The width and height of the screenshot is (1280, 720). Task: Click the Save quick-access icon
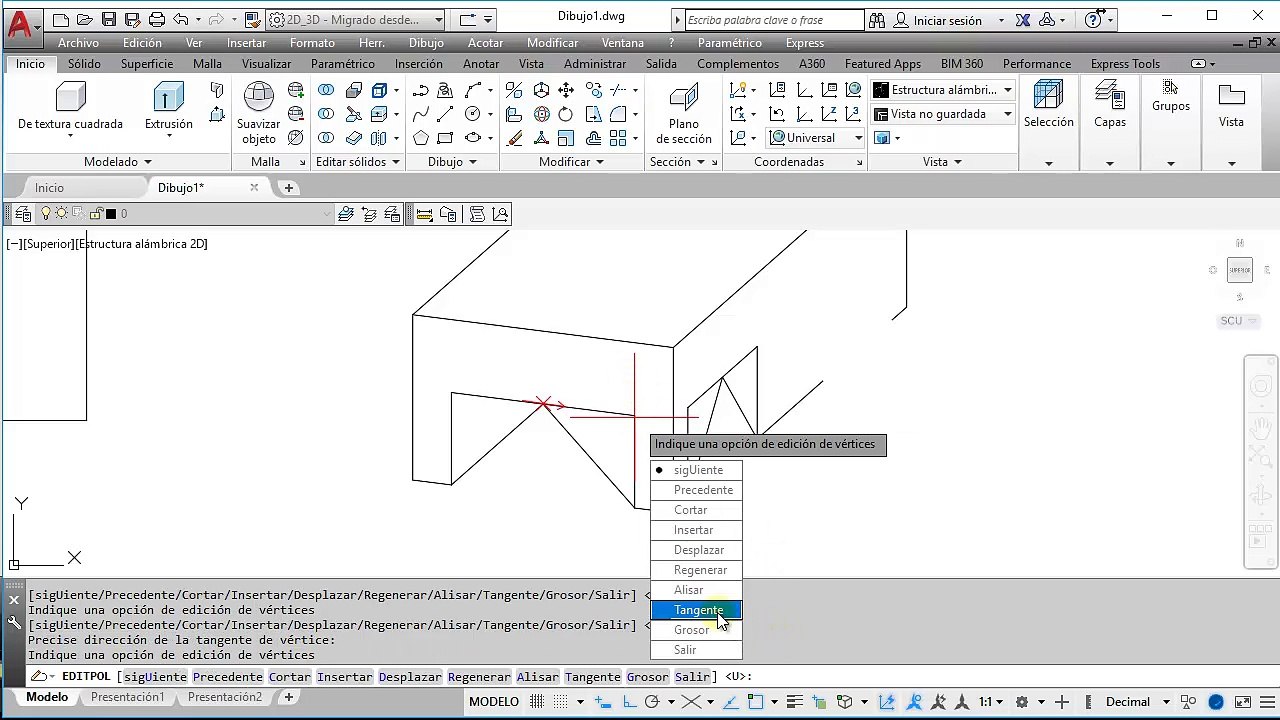point(109,20)
